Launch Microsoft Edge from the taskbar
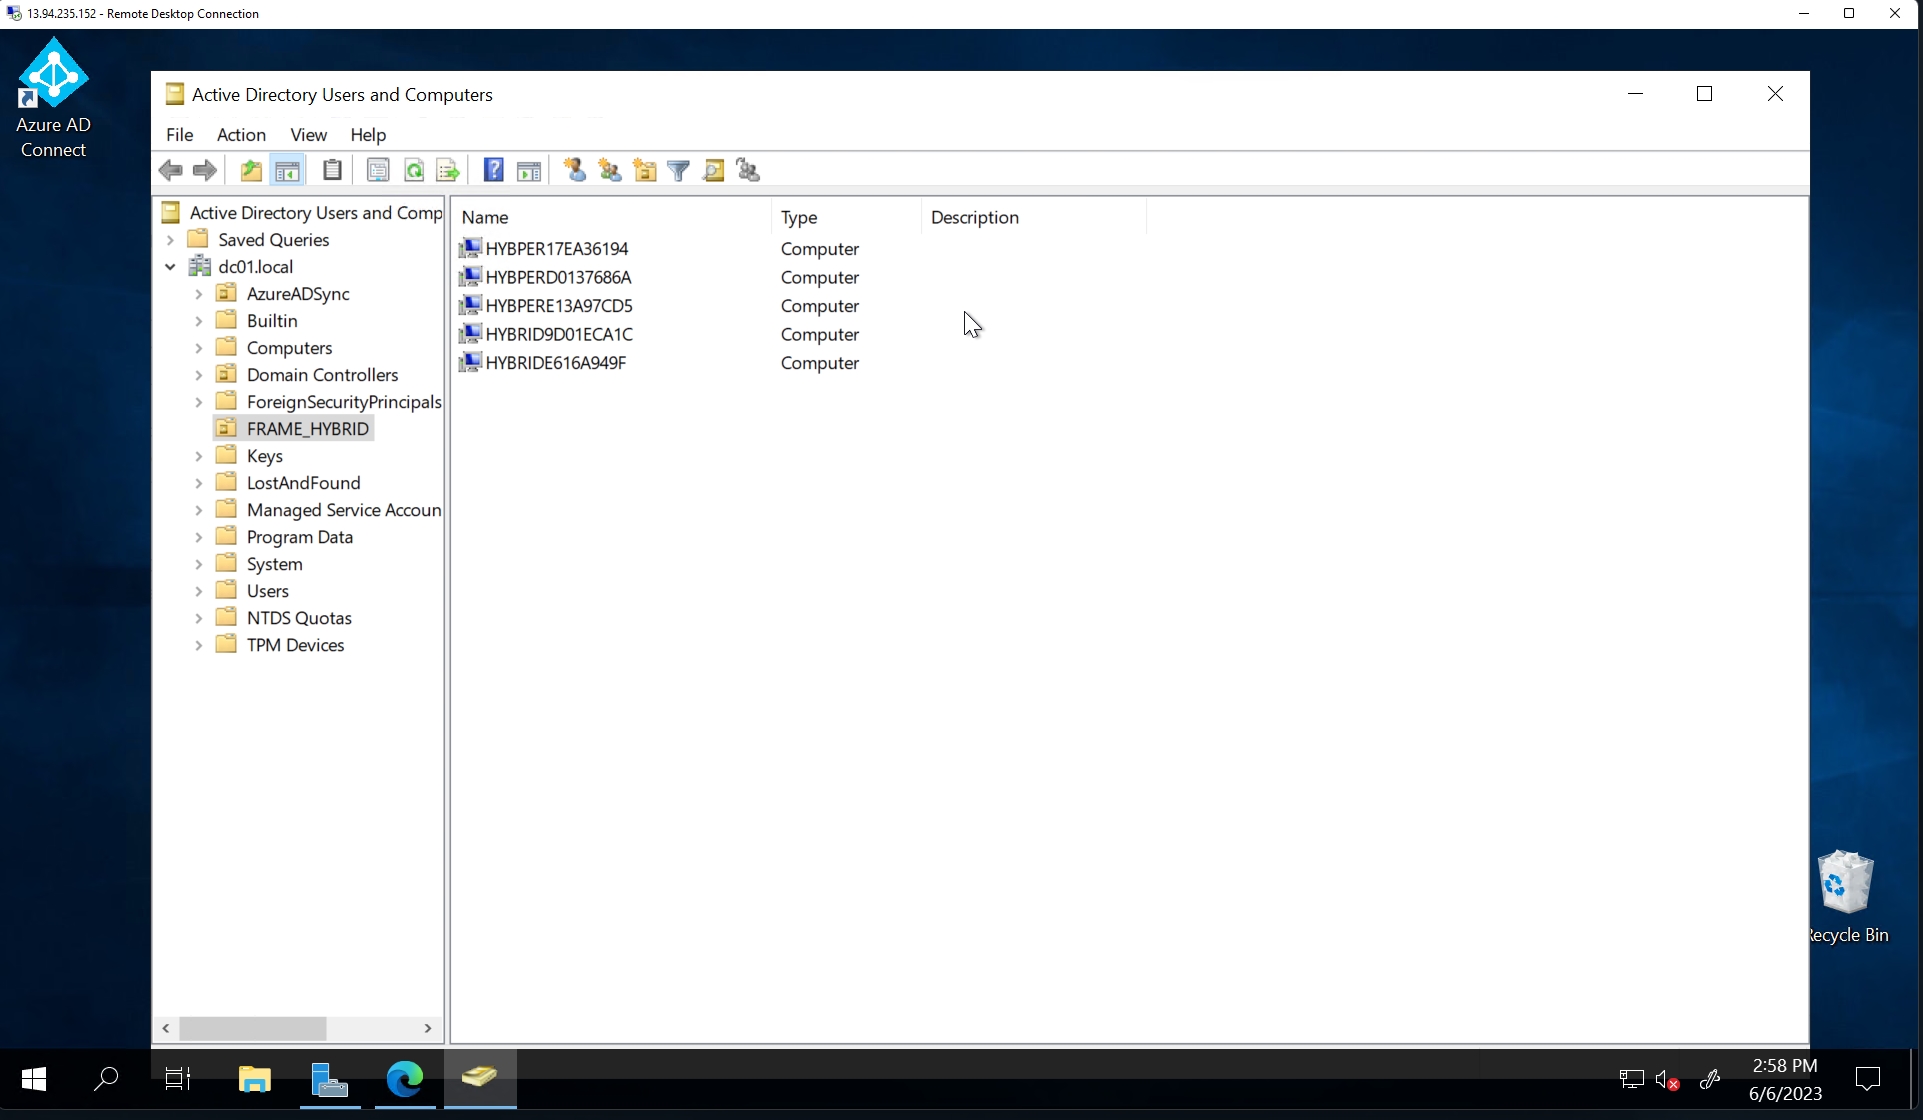Viewport: 1923px width, 1120px height. click(405, 1079)
